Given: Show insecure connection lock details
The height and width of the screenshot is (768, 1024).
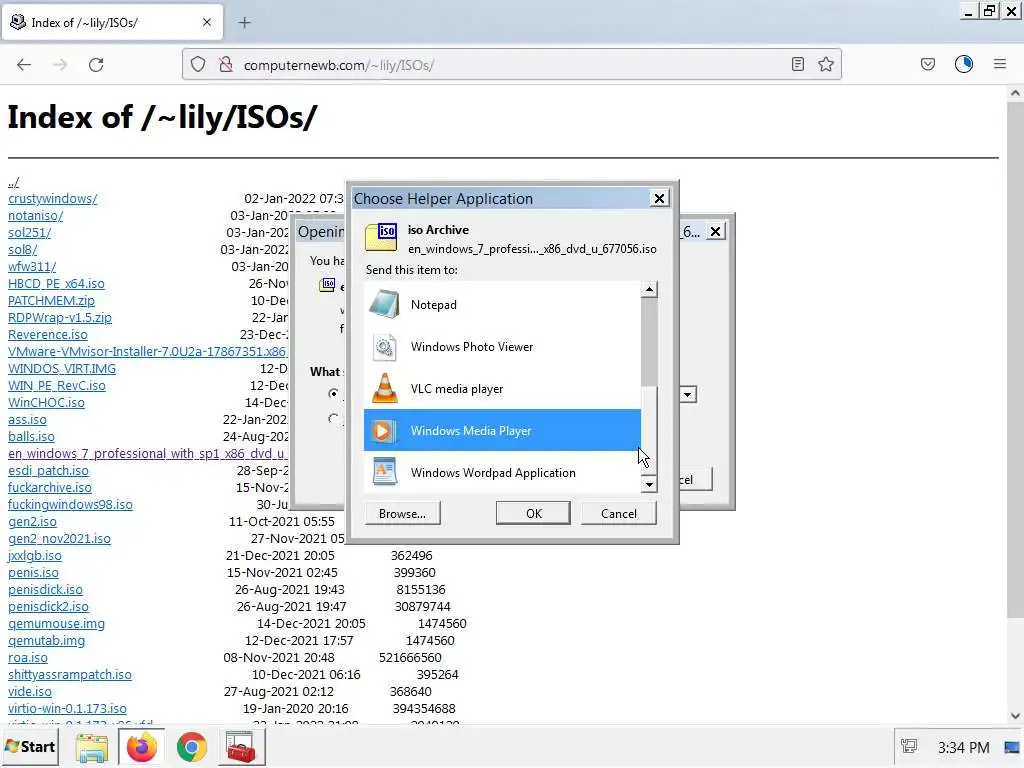Looking at the screenshot, I should click(x=226, y=64).
